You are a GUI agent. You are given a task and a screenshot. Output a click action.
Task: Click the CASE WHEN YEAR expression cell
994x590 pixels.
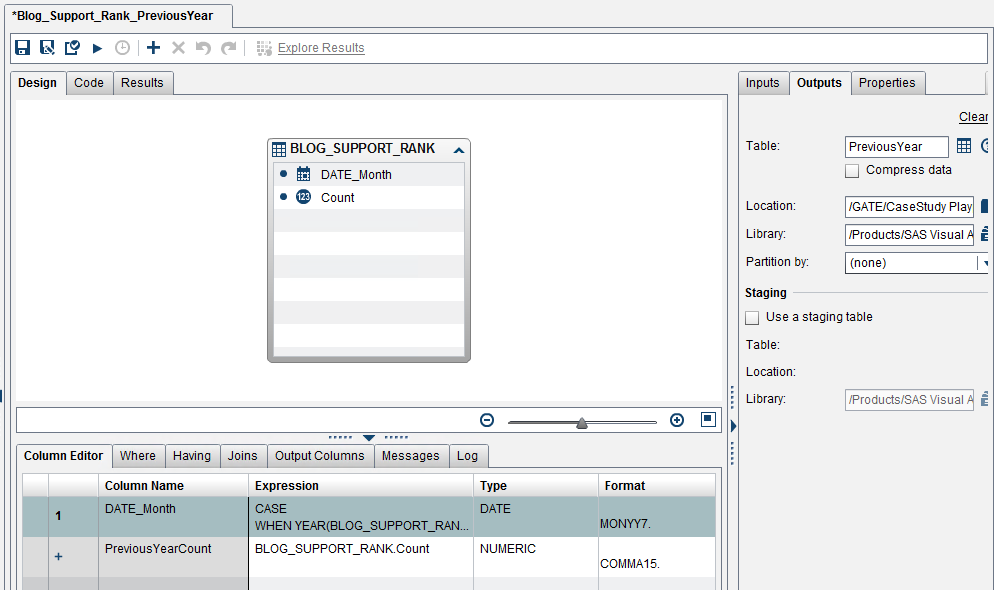click(x=361, y=516)
